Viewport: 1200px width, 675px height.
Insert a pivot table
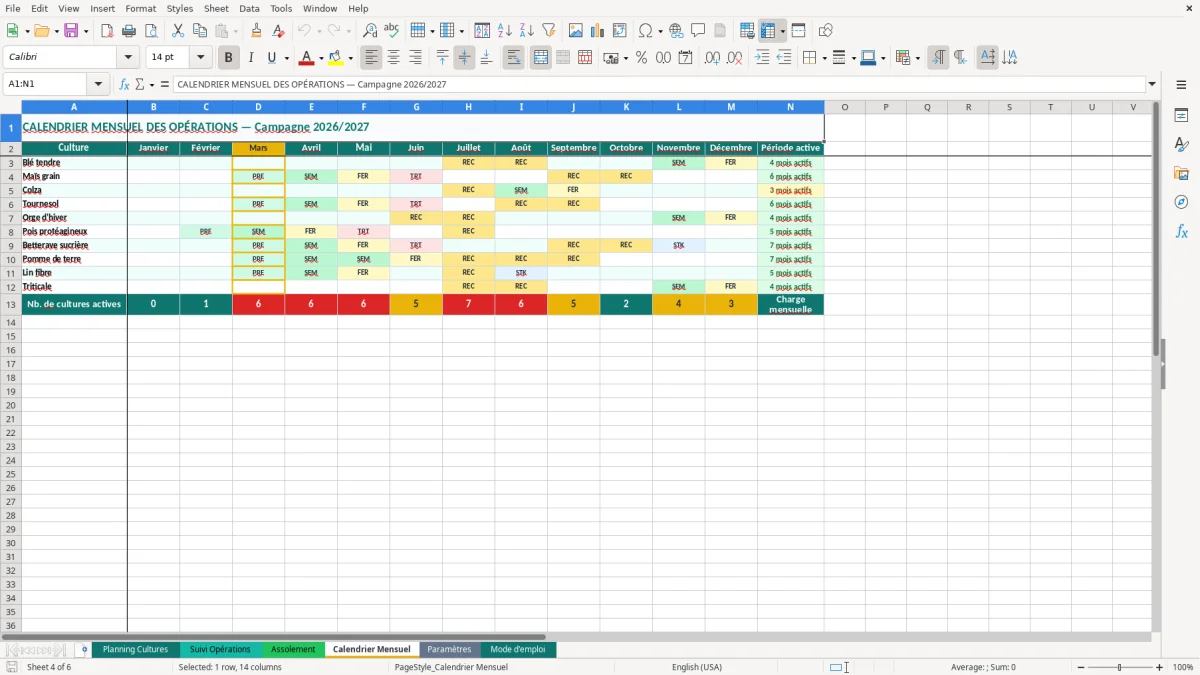(x=620, y=31)
